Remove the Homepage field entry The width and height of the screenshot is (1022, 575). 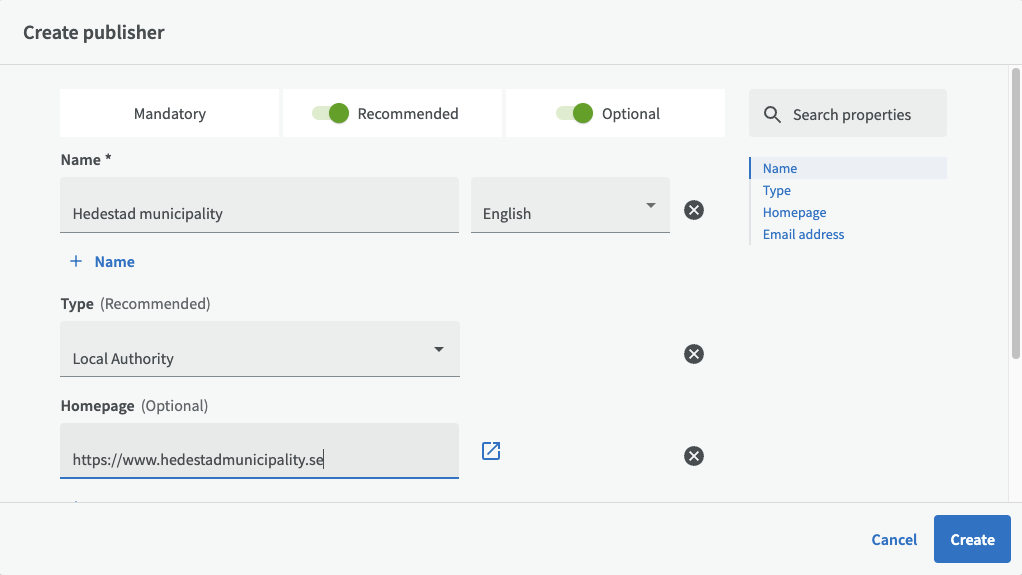(x=693, y=456)
